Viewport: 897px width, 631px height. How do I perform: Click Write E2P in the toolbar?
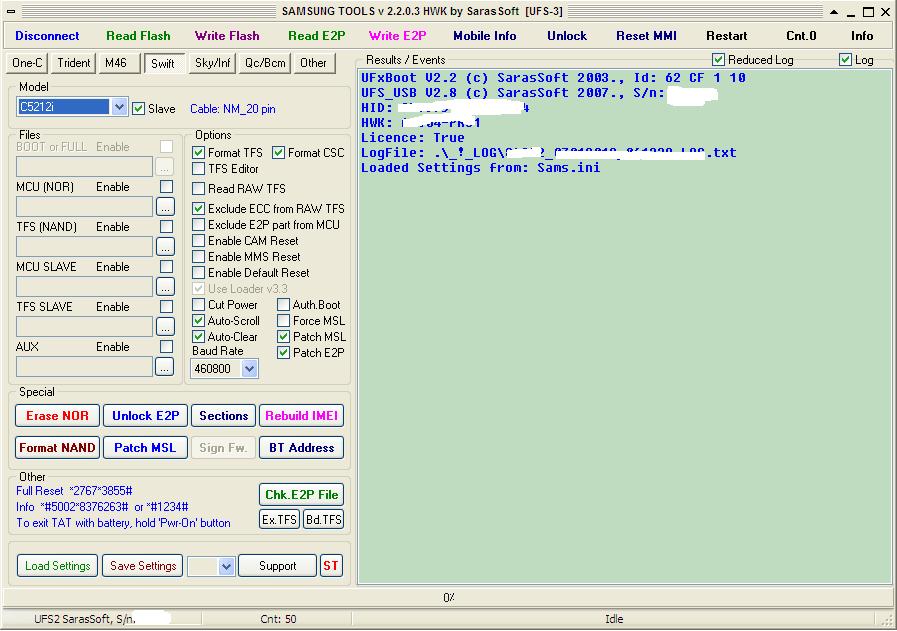398,35
